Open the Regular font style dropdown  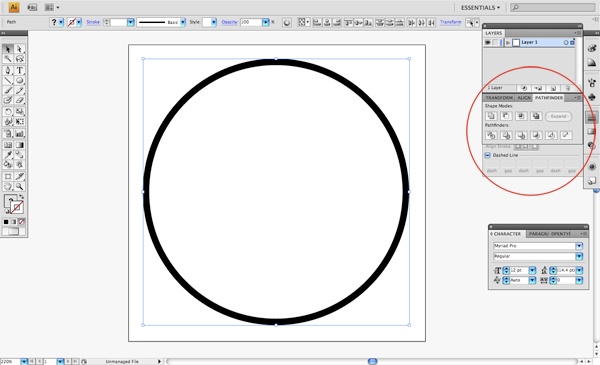[579, 256]
